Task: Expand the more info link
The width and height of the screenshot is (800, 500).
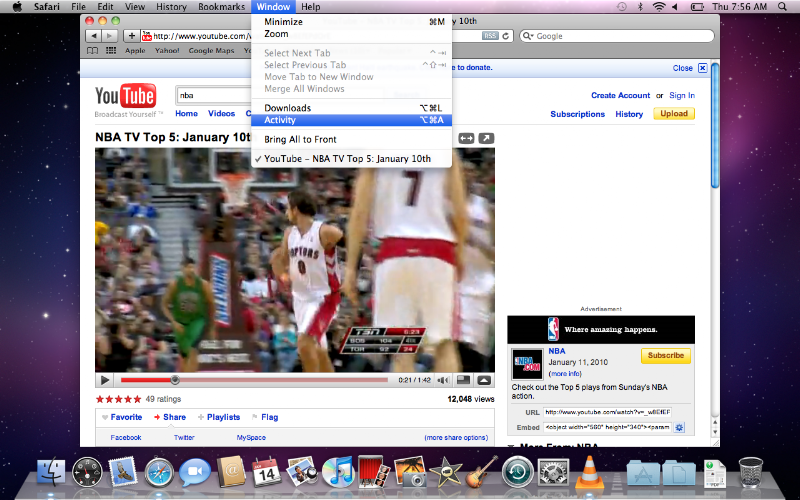Action: (x=565, y=374)
